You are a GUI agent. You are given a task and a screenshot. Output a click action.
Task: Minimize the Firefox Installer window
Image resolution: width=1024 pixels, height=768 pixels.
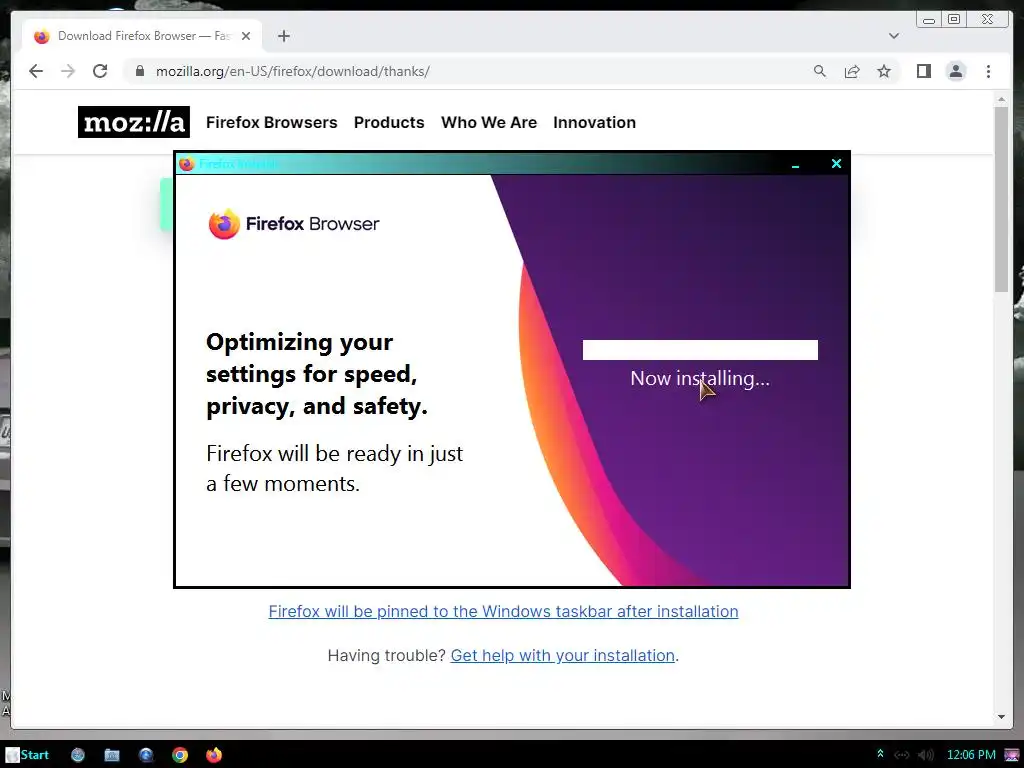click(x=795, y=164)
